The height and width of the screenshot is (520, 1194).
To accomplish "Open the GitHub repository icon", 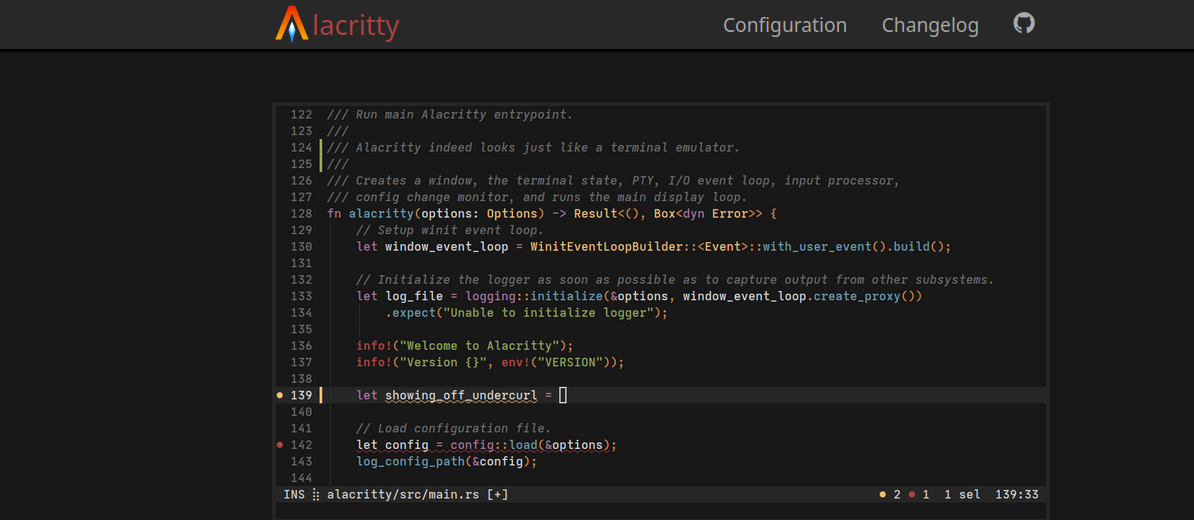I will point(1024,23).
